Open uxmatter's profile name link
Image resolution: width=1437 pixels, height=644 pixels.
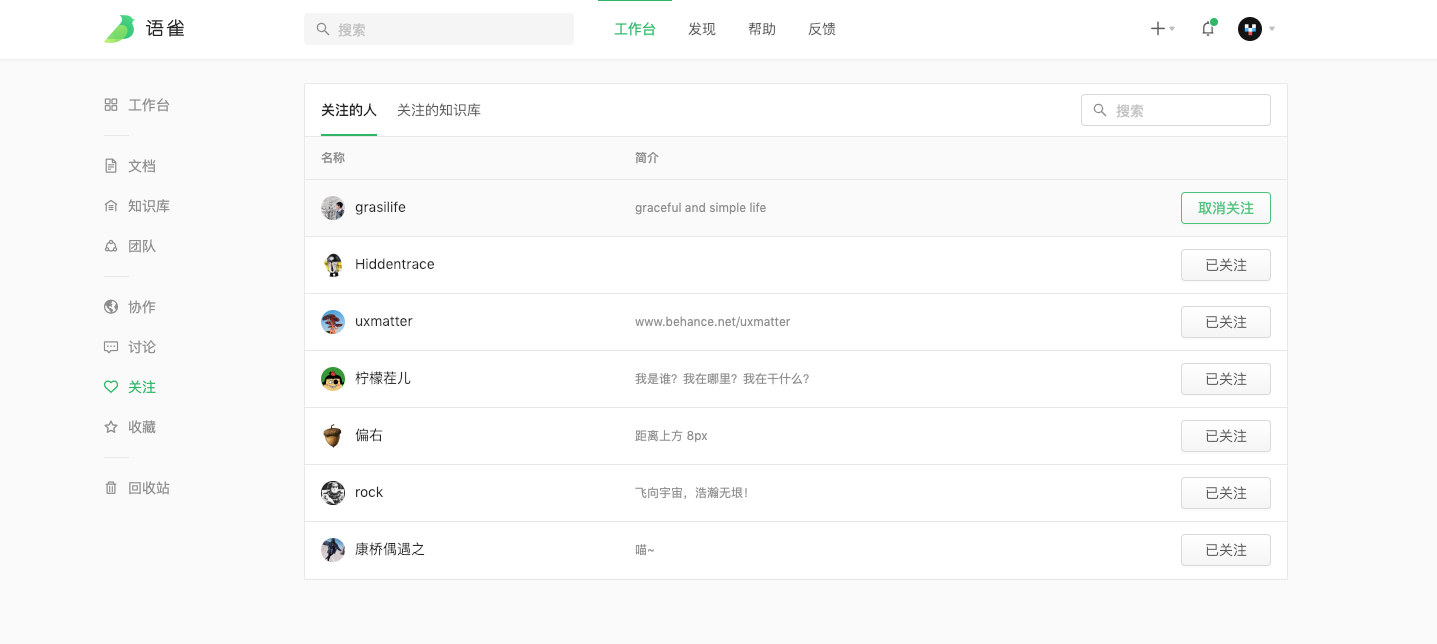383,321
